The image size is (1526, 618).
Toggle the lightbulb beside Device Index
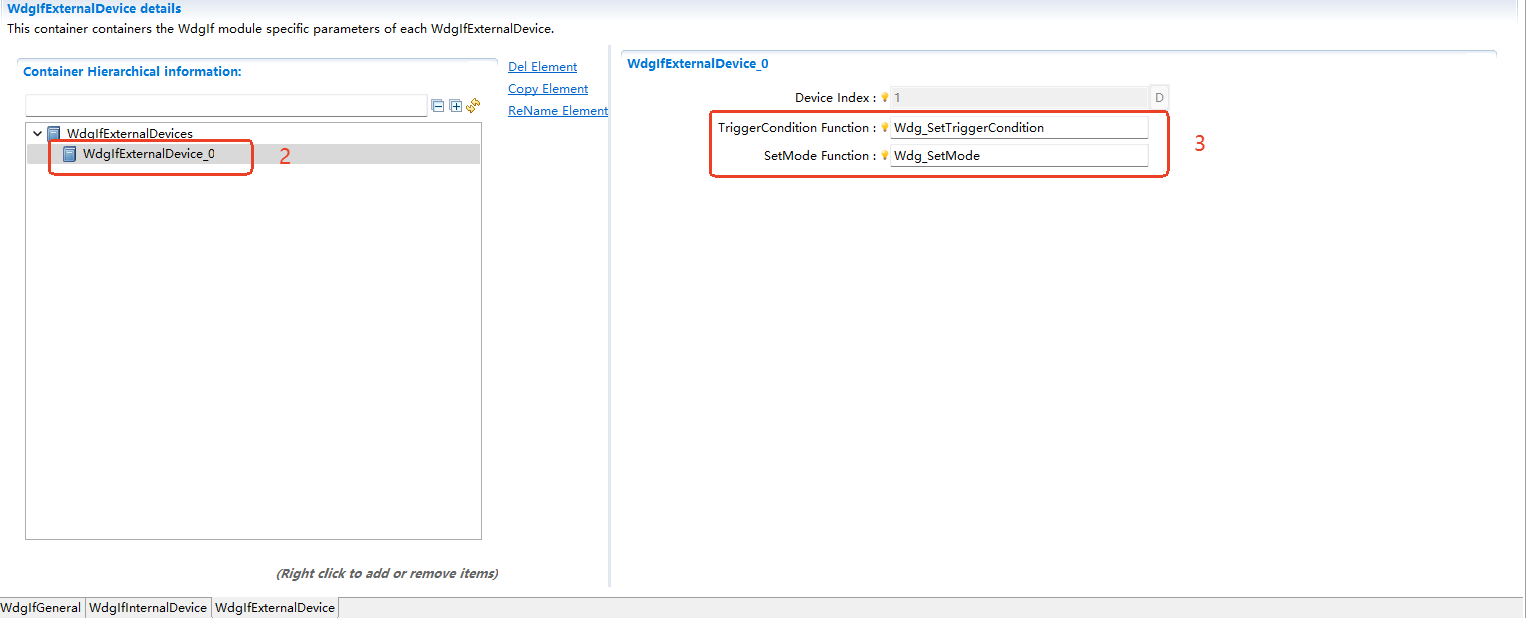coord(884,97)
